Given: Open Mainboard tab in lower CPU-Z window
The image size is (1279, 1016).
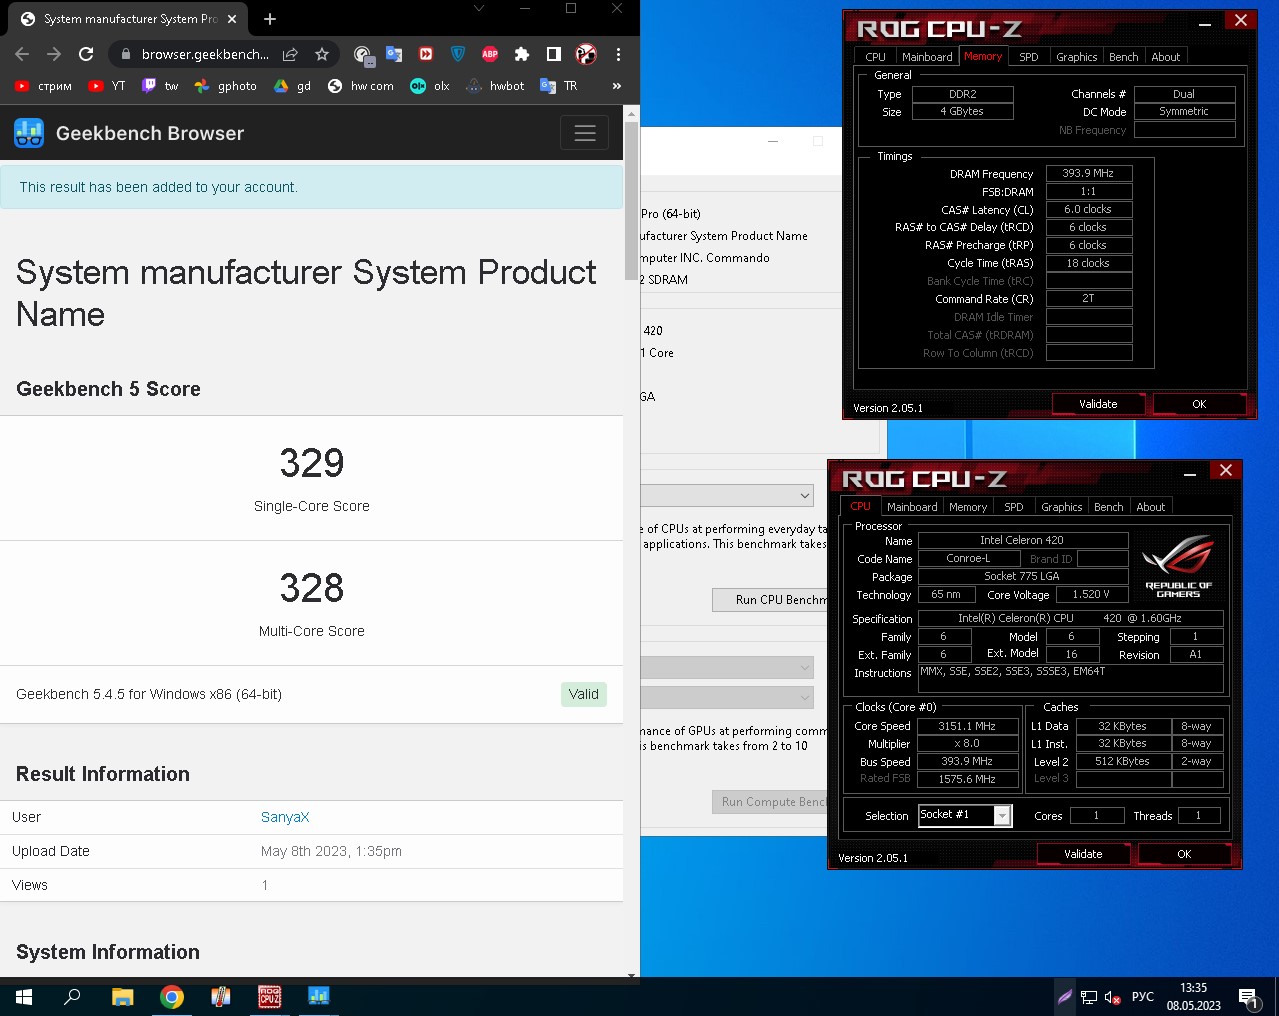Looking at the screenshot, I should 912,507.
